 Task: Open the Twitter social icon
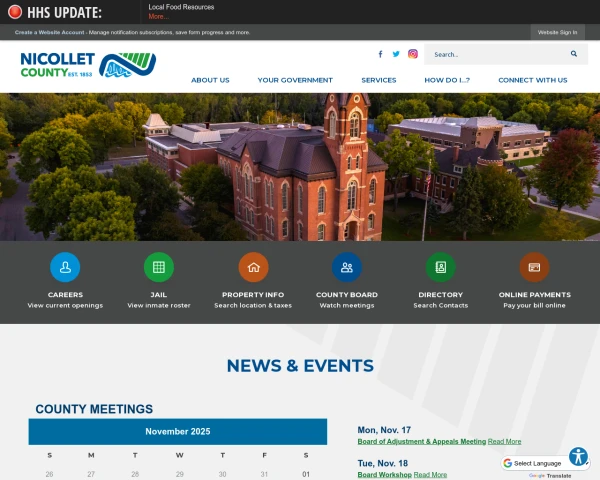(x=396, y=54)
